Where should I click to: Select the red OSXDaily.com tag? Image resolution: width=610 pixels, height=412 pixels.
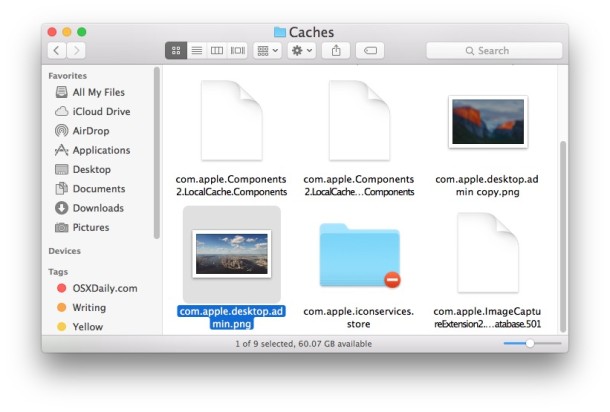104,288
